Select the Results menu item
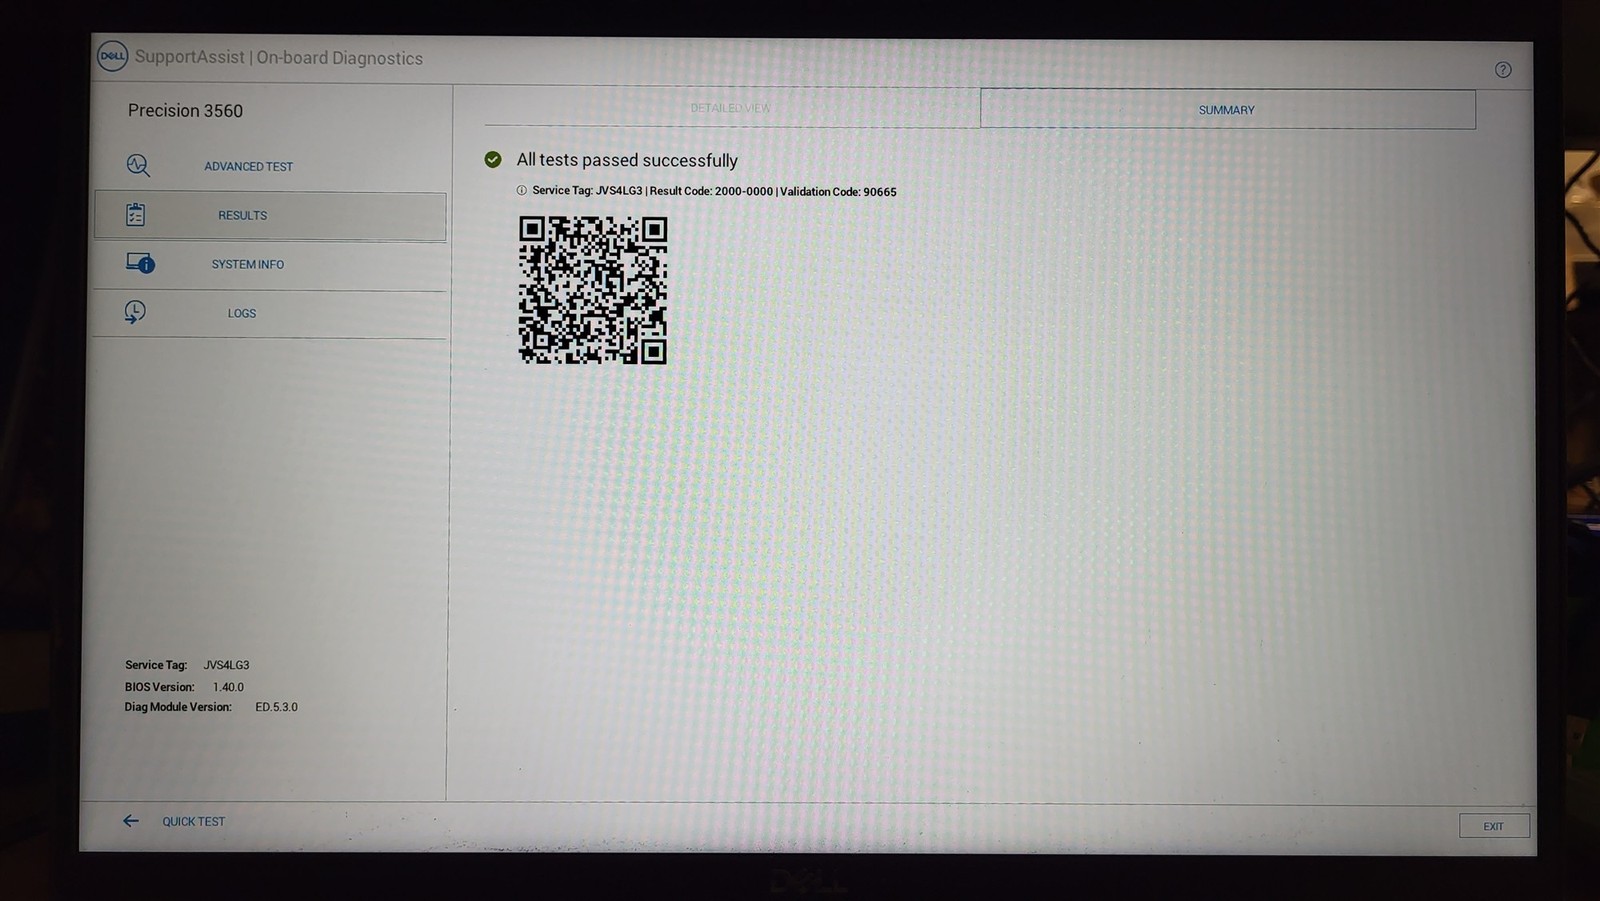The width and height of the screenshot is (1600, 901). 270,216
